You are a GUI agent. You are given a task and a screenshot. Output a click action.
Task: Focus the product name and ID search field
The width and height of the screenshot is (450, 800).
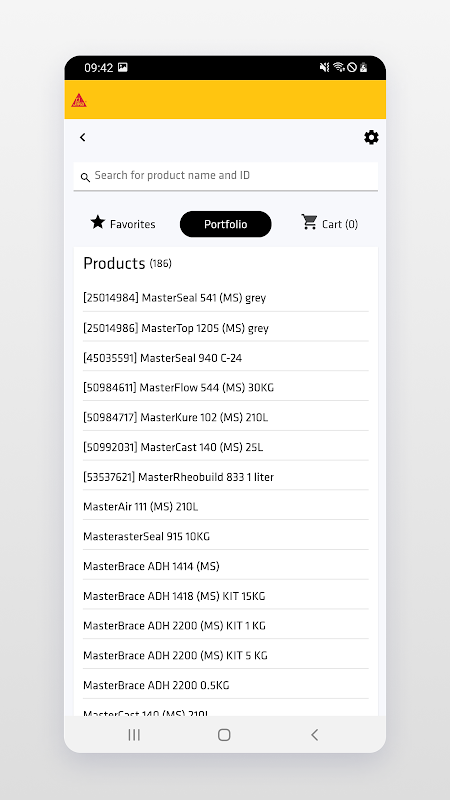pos(226,177)
